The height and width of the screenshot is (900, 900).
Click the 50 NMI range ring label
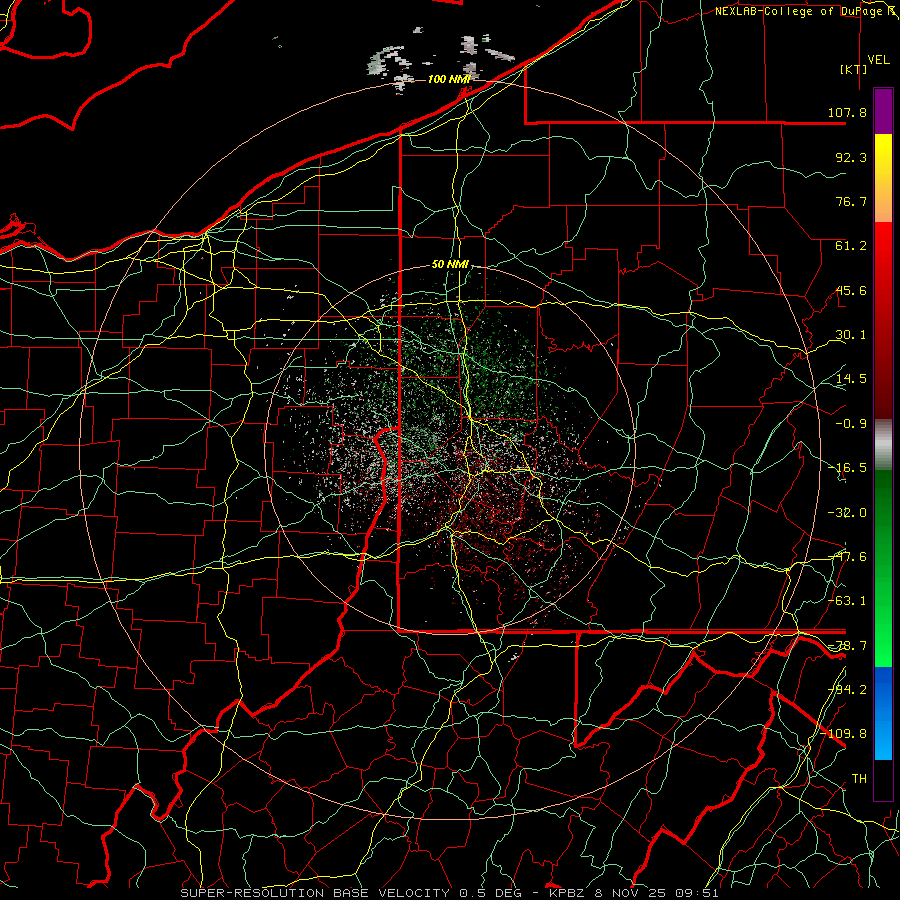click(450, 265)
